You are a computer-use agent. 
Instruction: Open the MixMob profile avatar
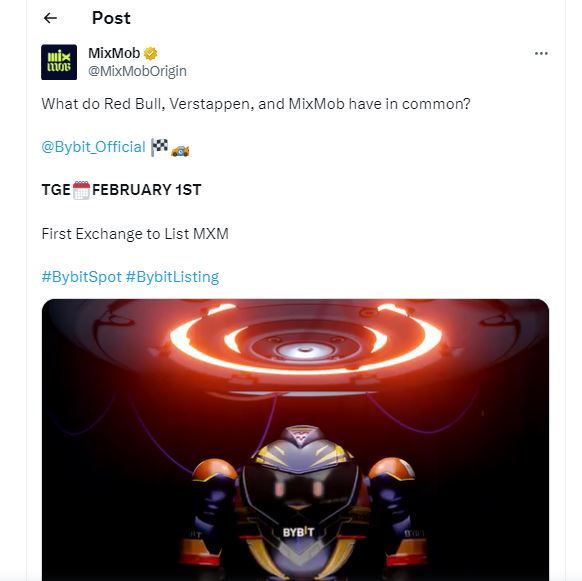(x=59, y=62)
